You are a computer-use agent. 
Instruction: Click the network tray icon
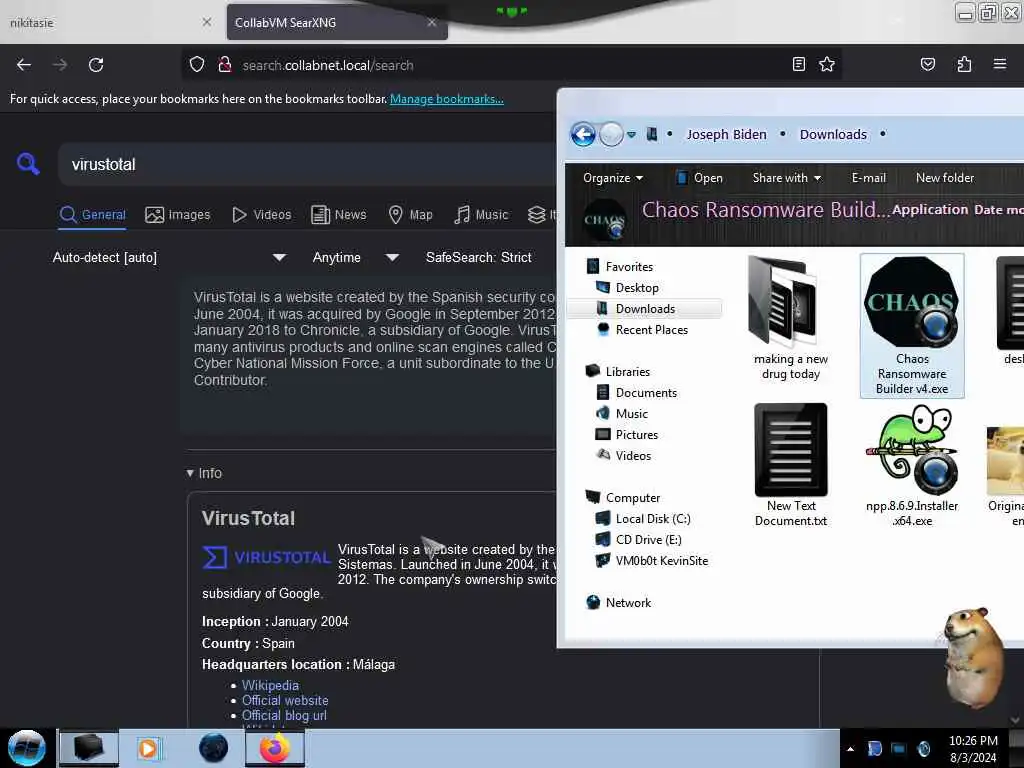[899, 748]
